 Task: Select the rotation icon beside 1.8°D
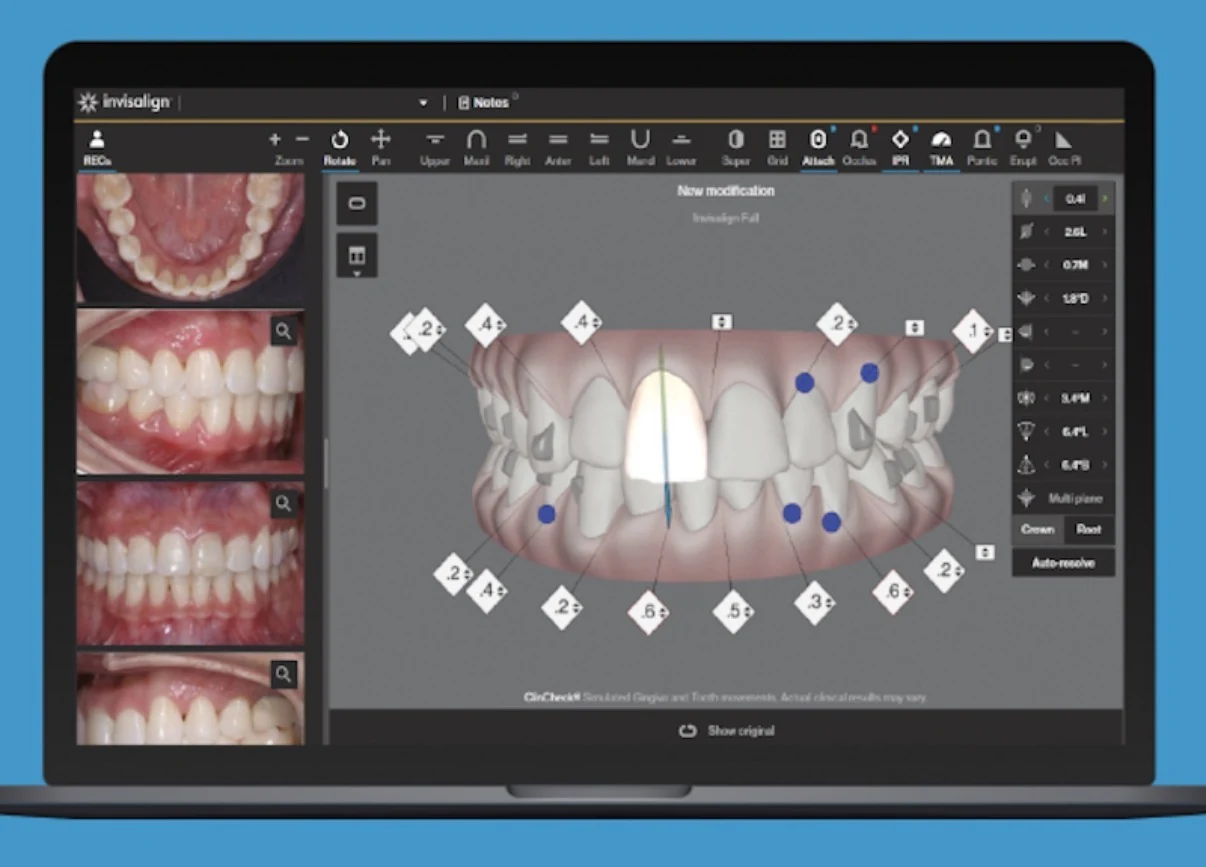[x=1026, y=298]
